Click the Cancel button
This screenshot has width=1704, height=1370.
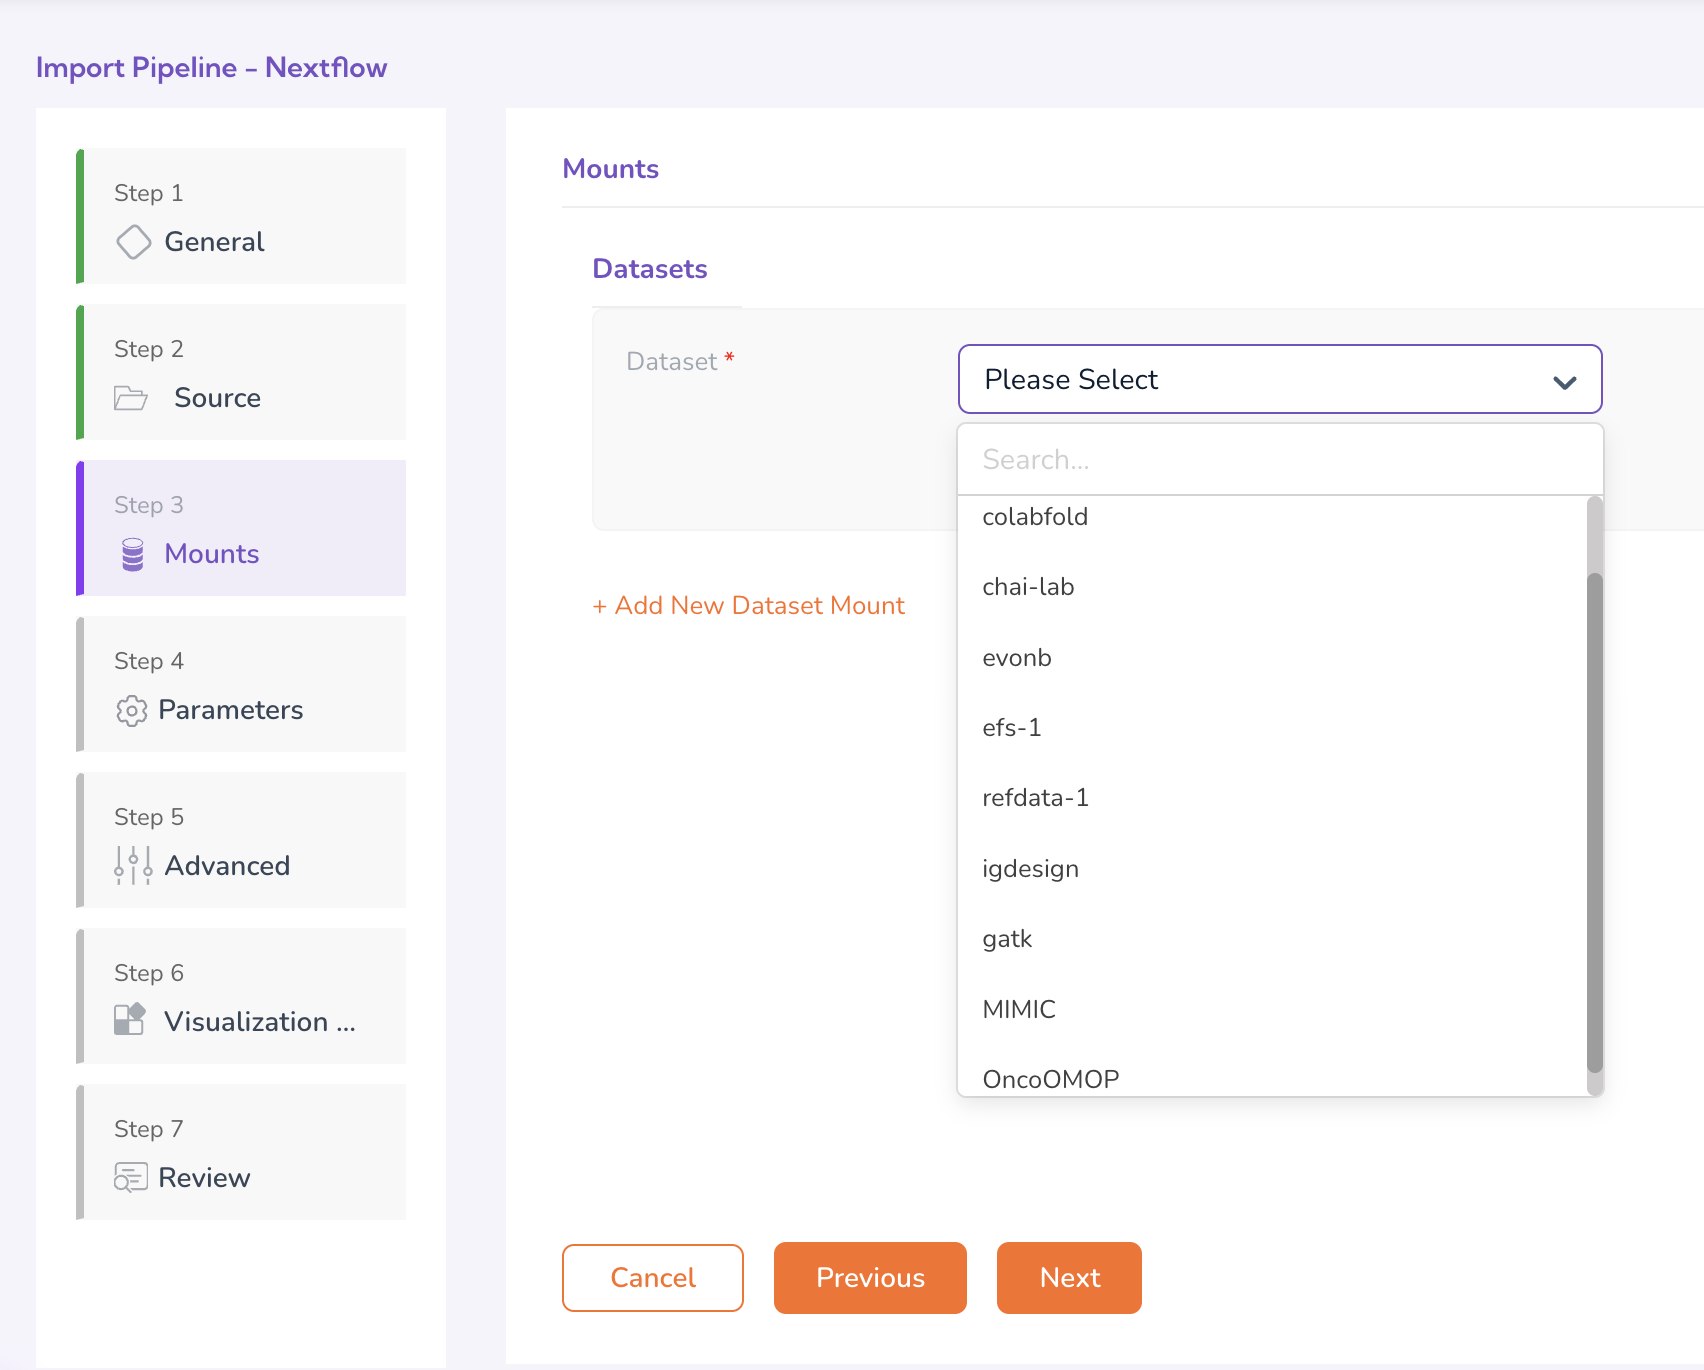coord(652,1278)
